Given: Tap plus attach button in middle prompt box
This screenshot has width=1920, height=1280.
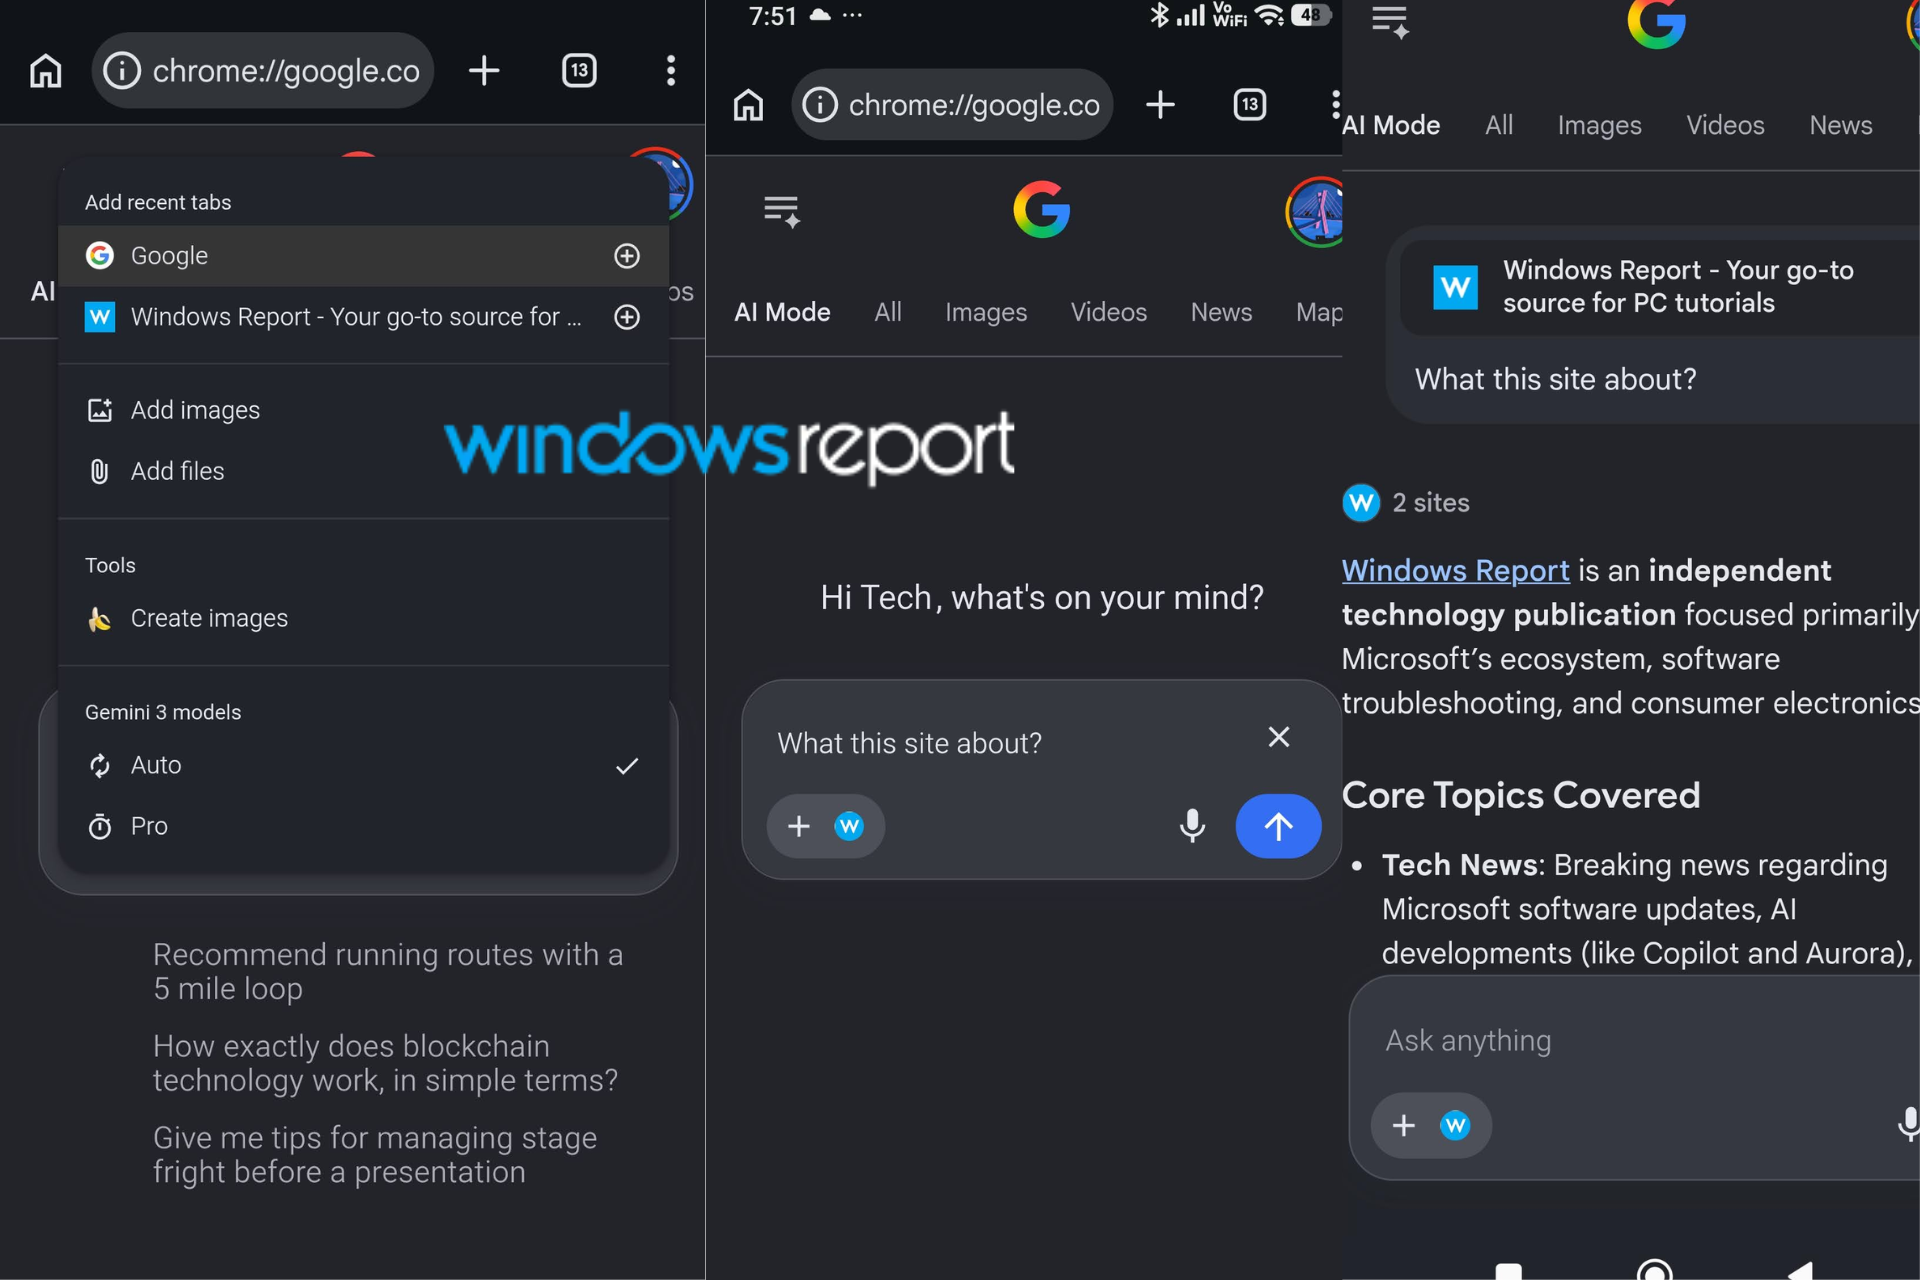Looking at the screenshot, I should (x=798, y=826).
